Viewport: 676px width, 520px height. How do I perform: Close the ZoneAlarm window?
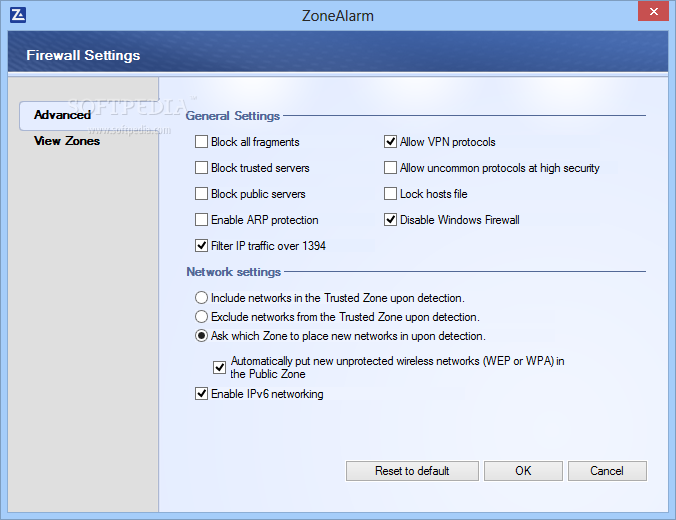coord(653,12)
